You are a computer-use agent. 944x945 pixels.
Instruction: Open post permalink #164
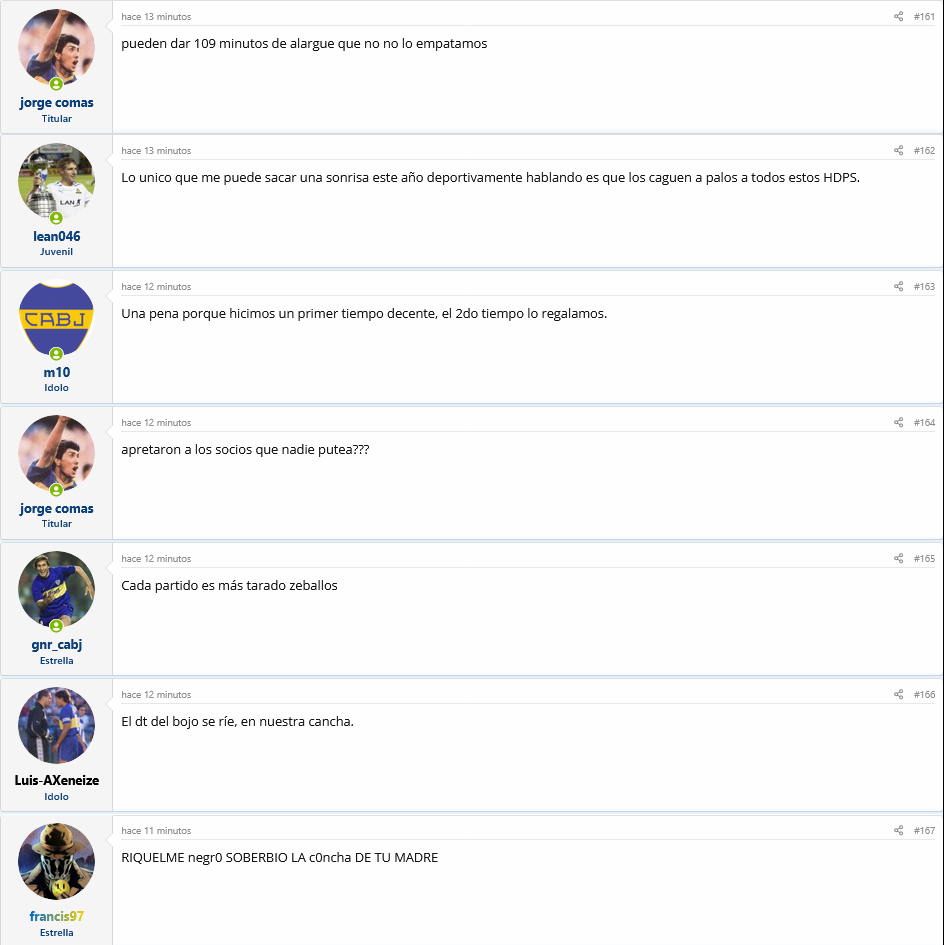tap(924, 422)
